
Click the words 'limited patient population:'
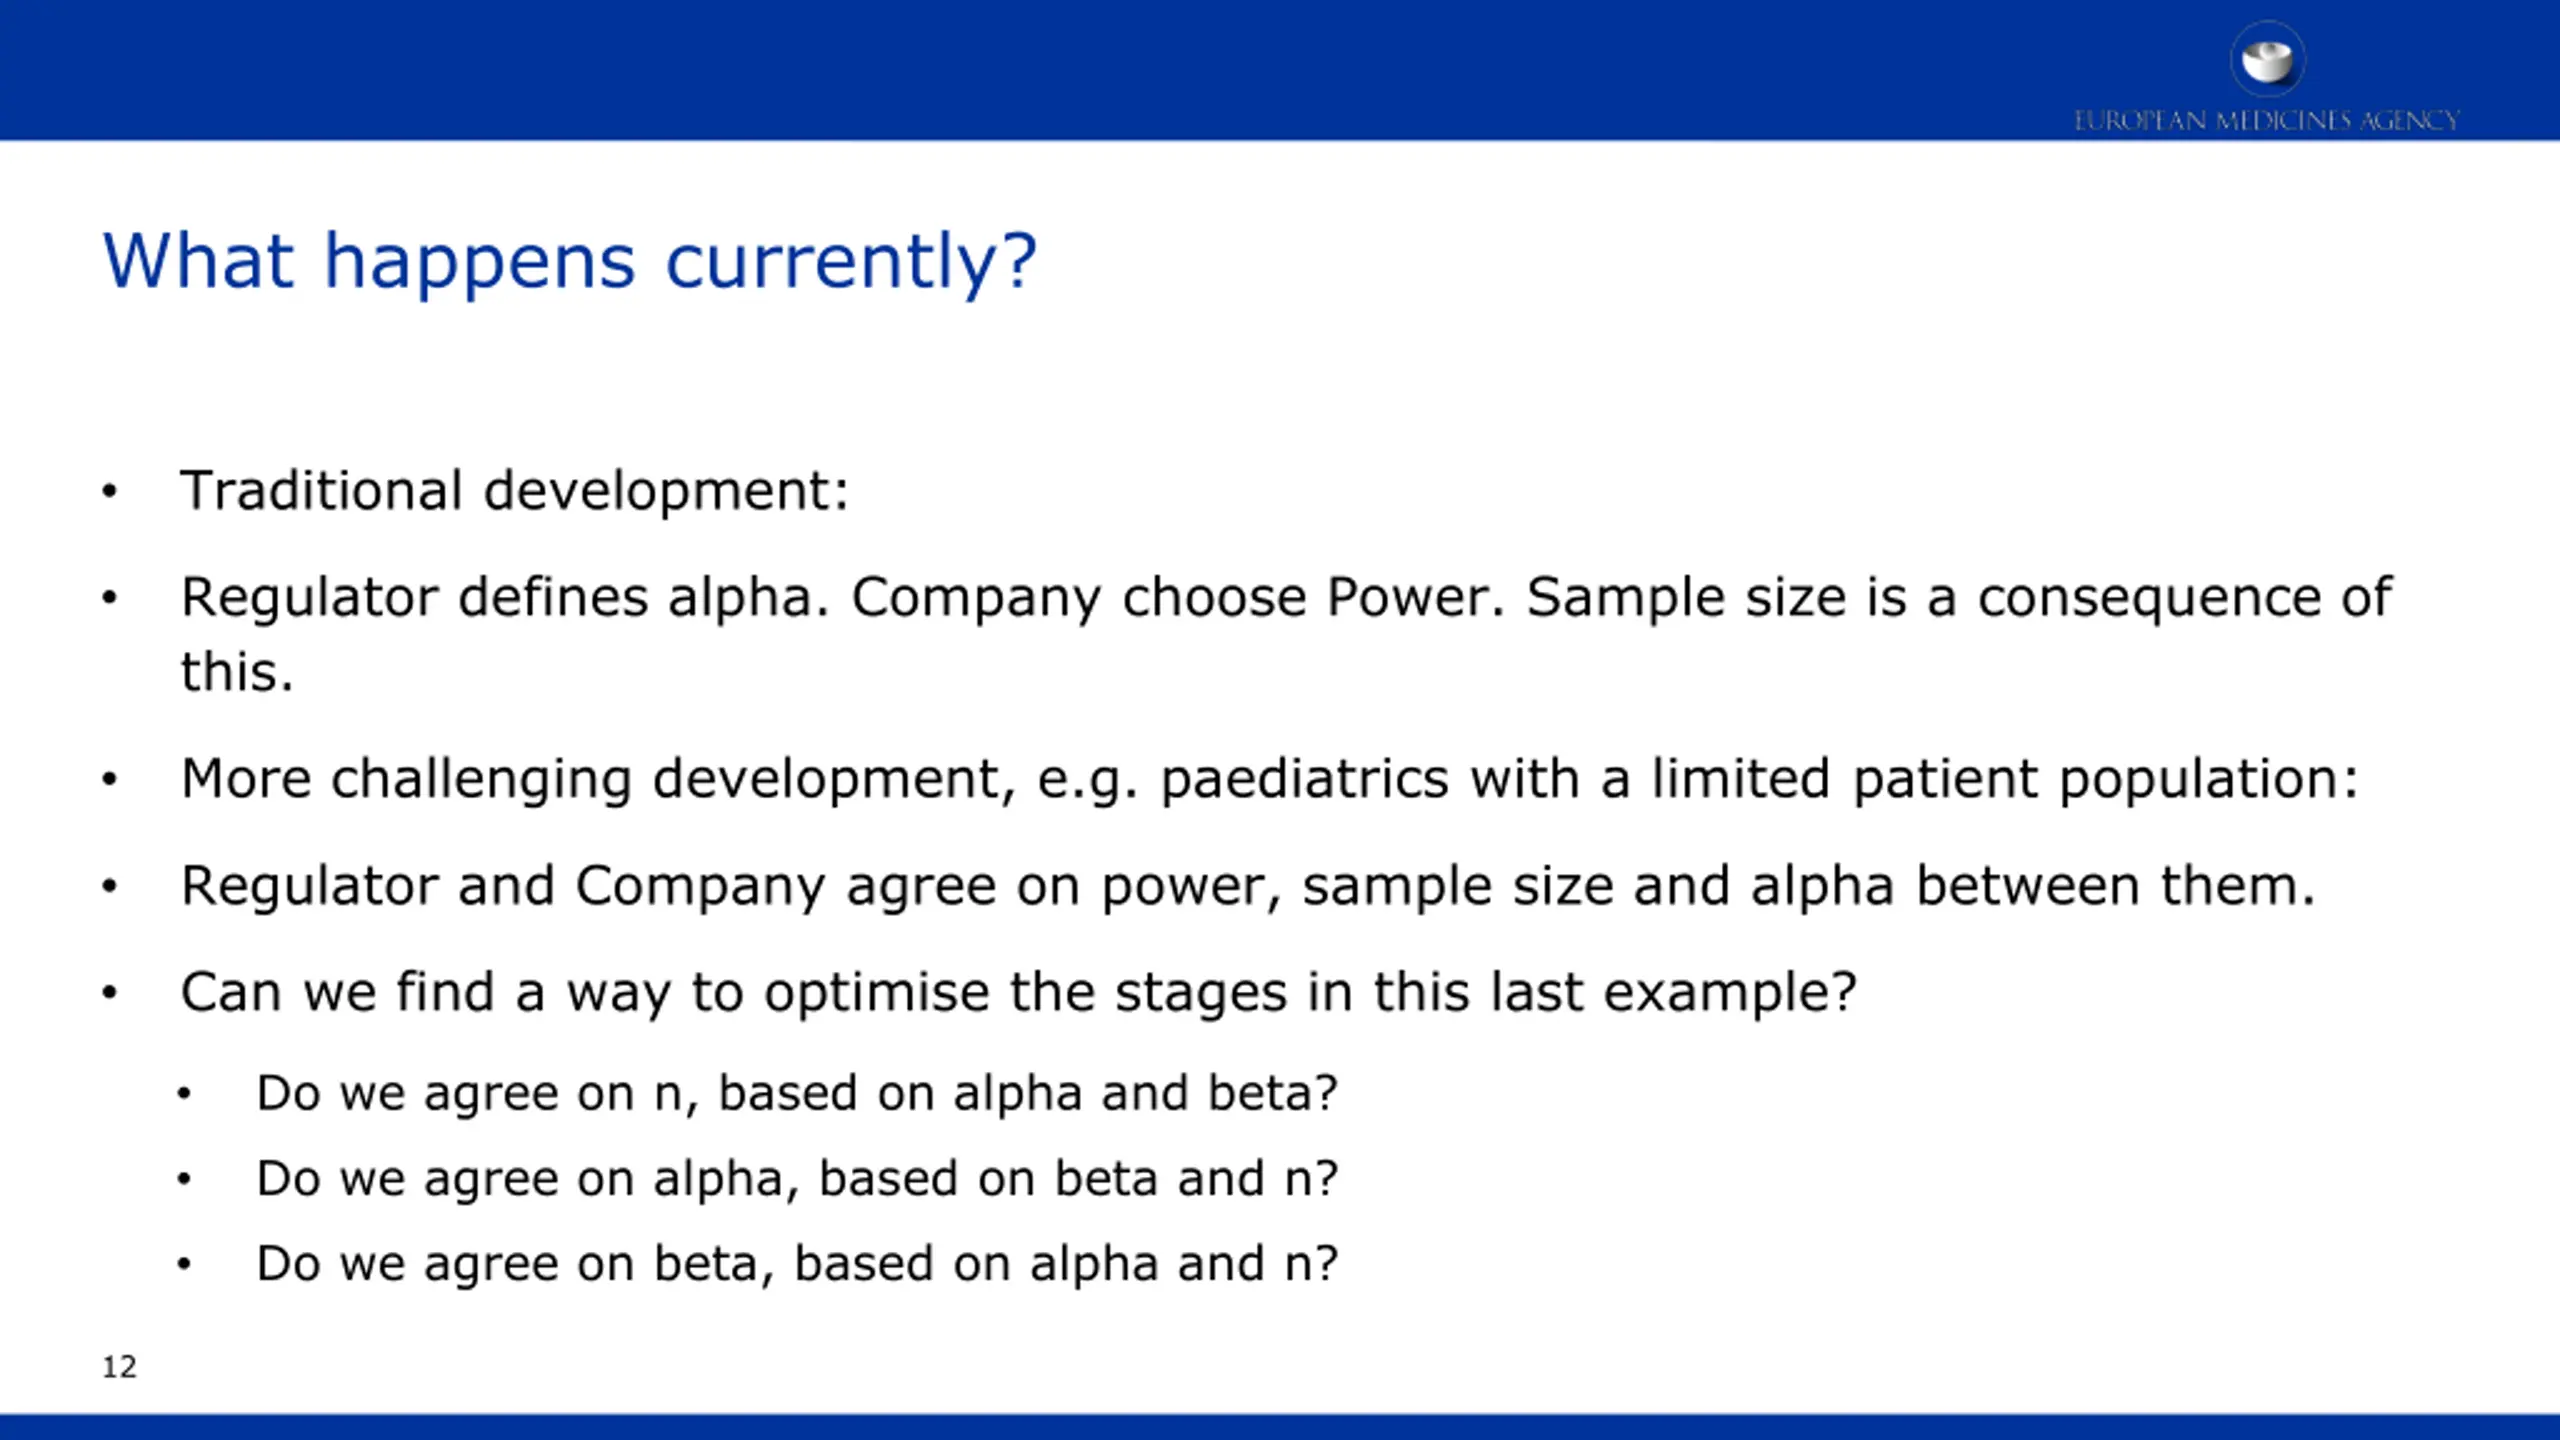click(2005, 779)
